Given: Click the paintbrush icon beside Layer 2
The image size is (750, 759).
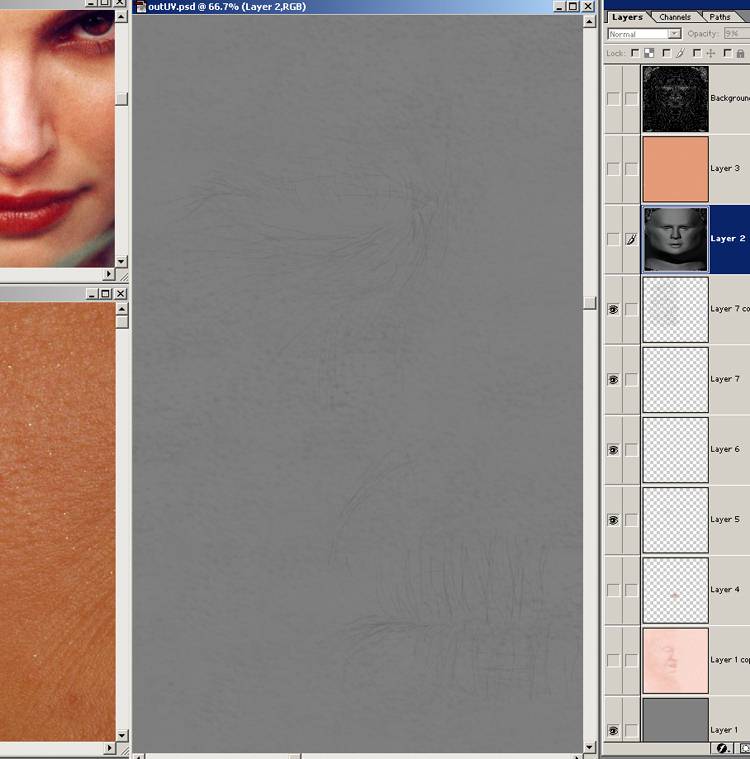Looking at the screenshot, I should point(631,240).
